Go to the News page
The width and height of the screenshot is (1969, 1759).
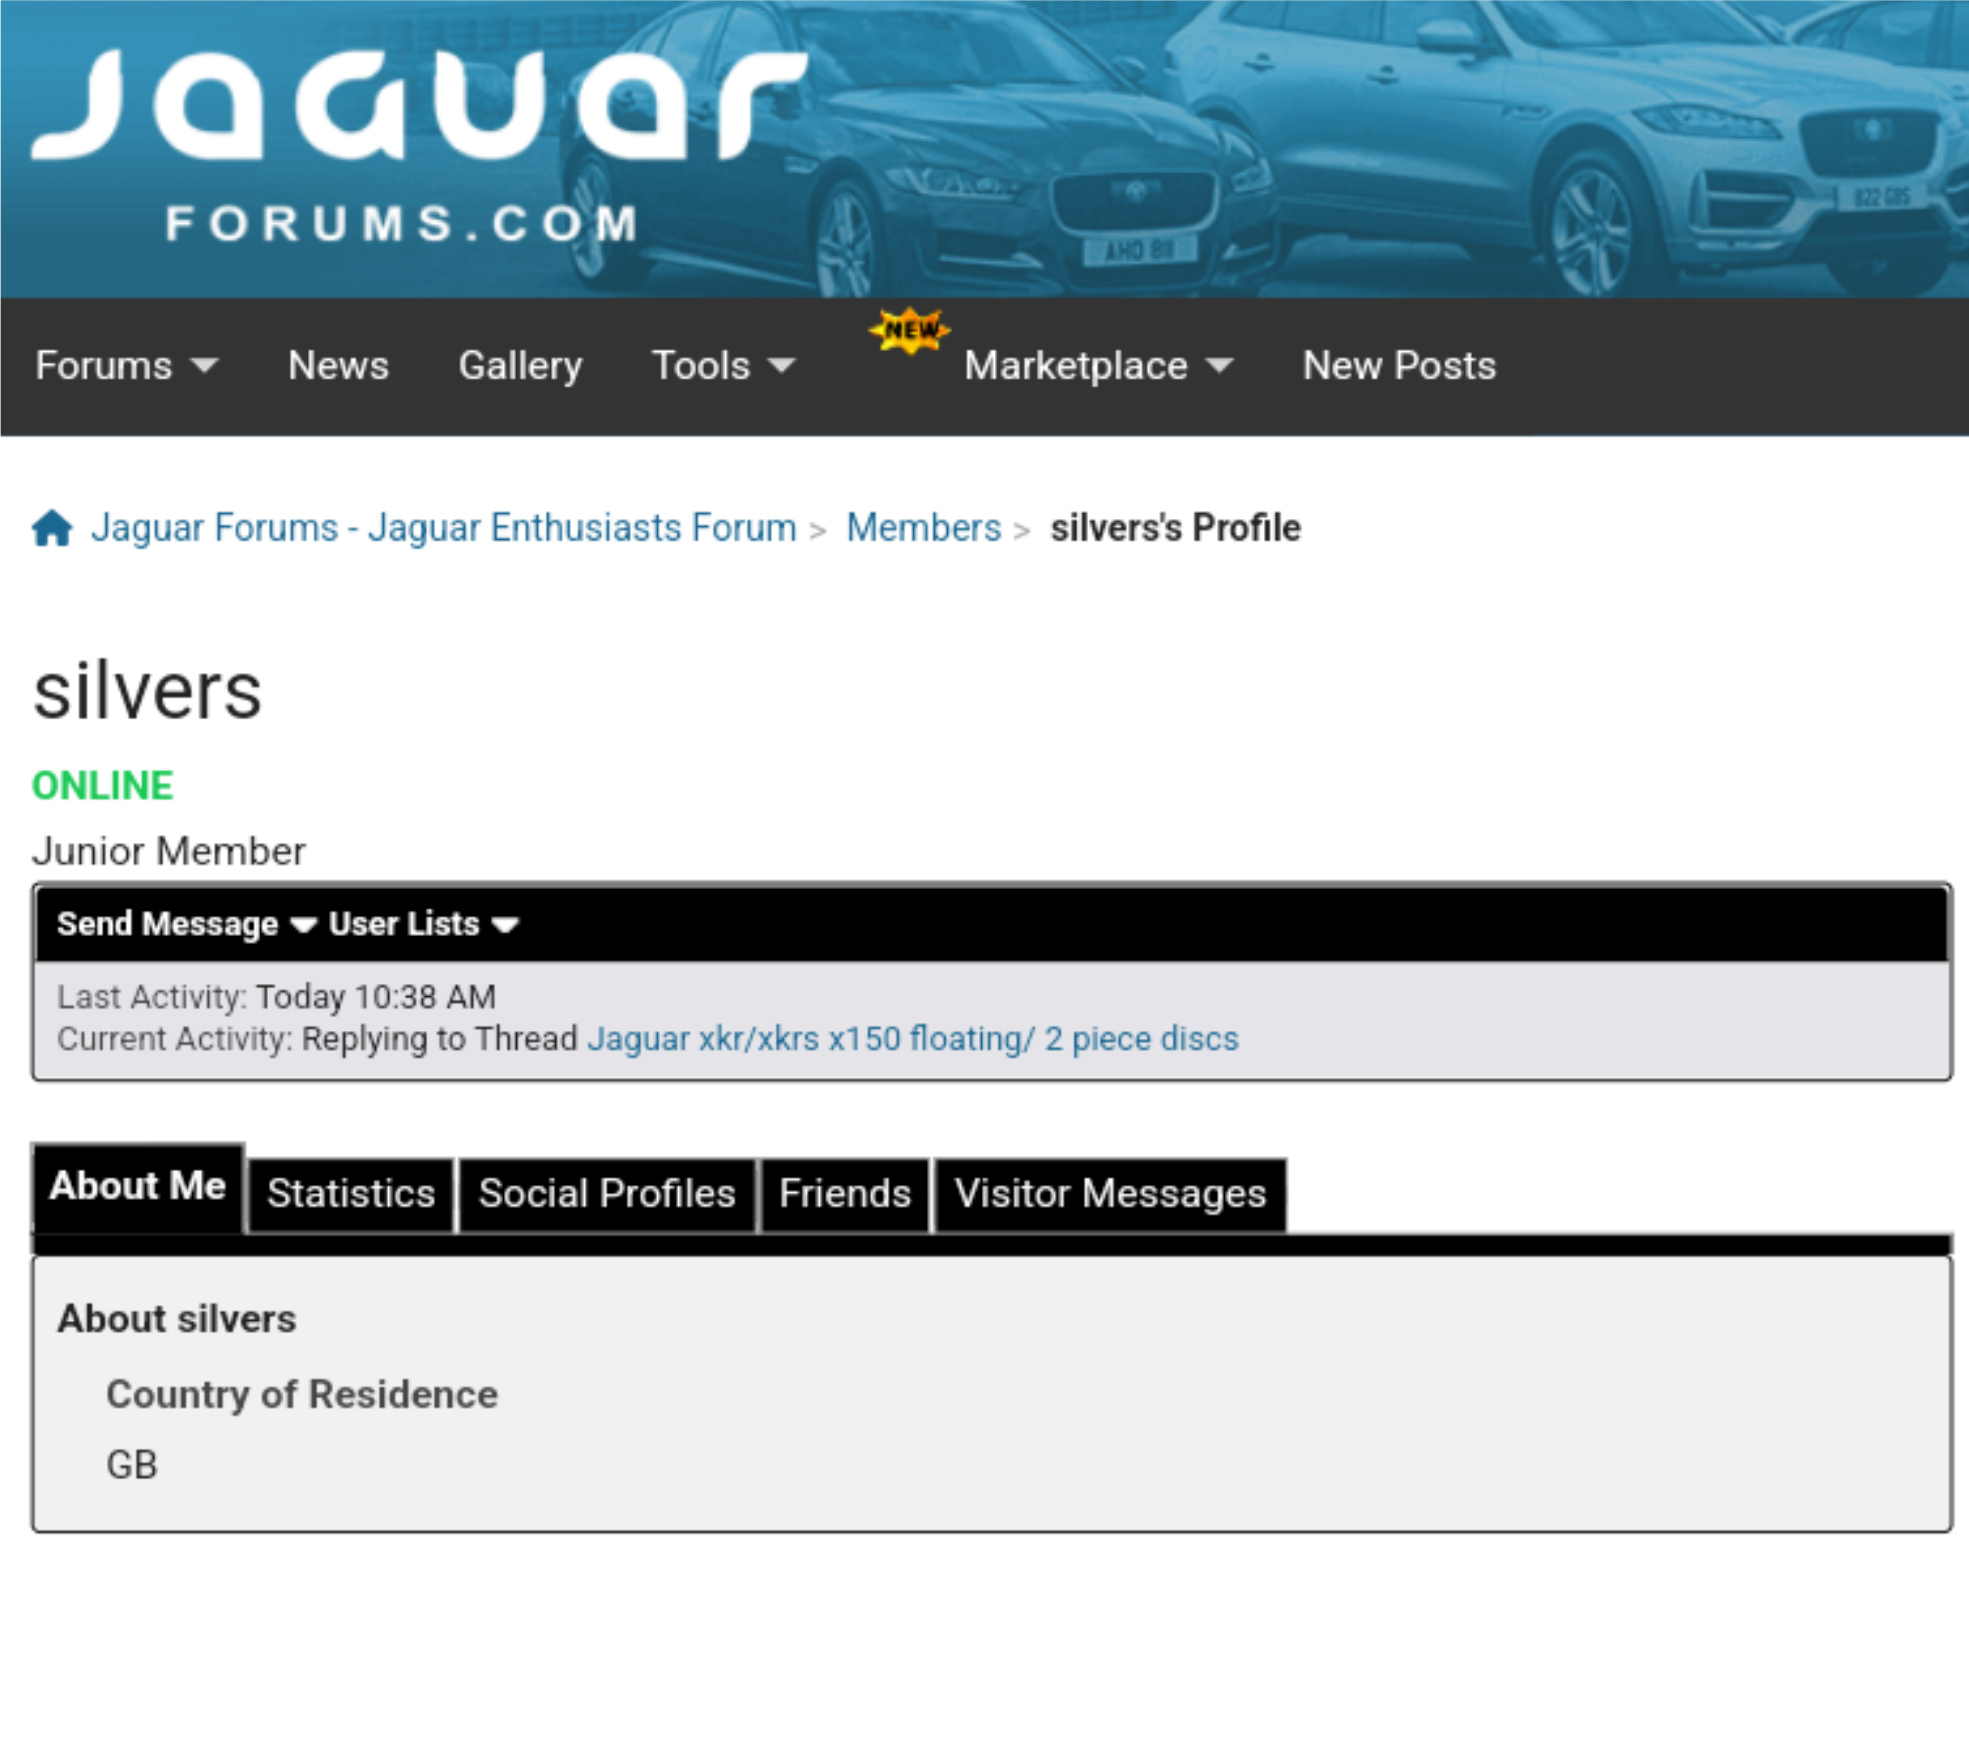click(x=338, y=366)
